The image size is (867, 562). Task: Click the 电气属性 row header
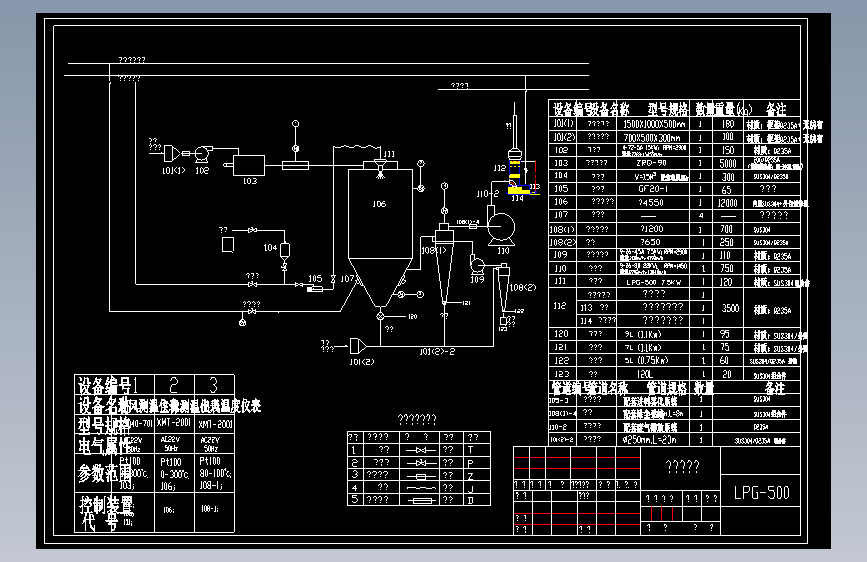click(105, 445)
